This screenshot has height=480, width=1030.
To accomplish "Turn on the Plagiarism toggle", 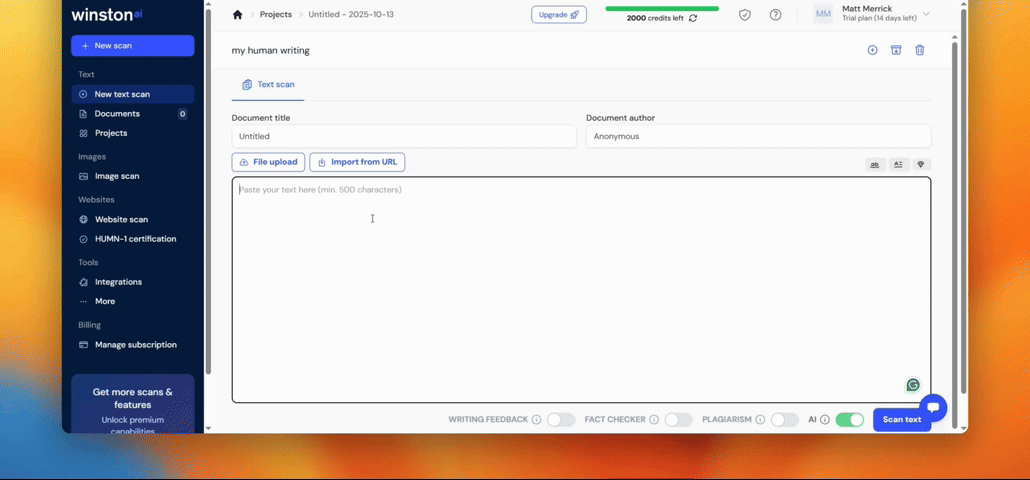I will tap(785, 420).
